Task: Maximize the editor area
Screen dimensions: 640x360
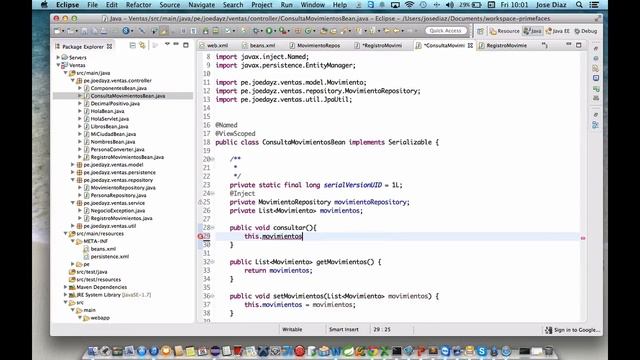Action: (x=578, y=45)
